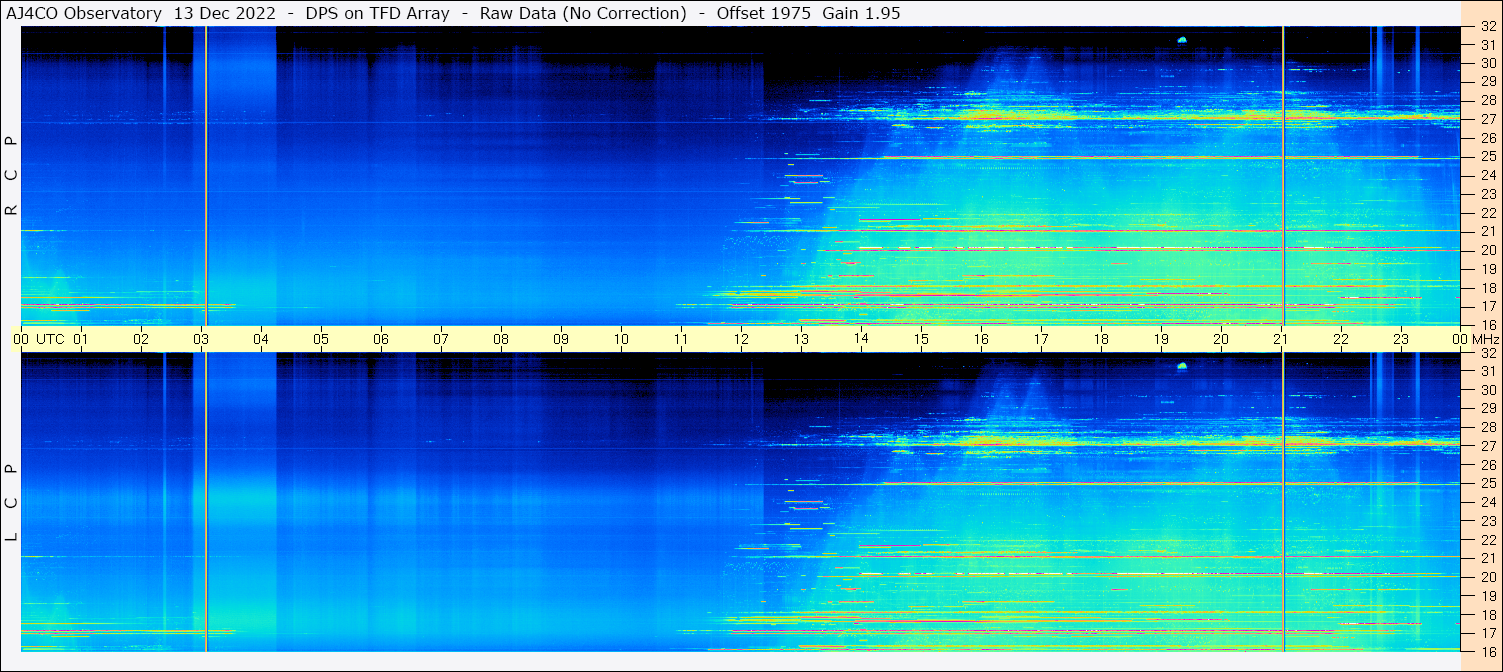Click the 16 MHz tick in the LCP panel scale
This screenshot has height=672, width=1503.
click(1487, 651)
